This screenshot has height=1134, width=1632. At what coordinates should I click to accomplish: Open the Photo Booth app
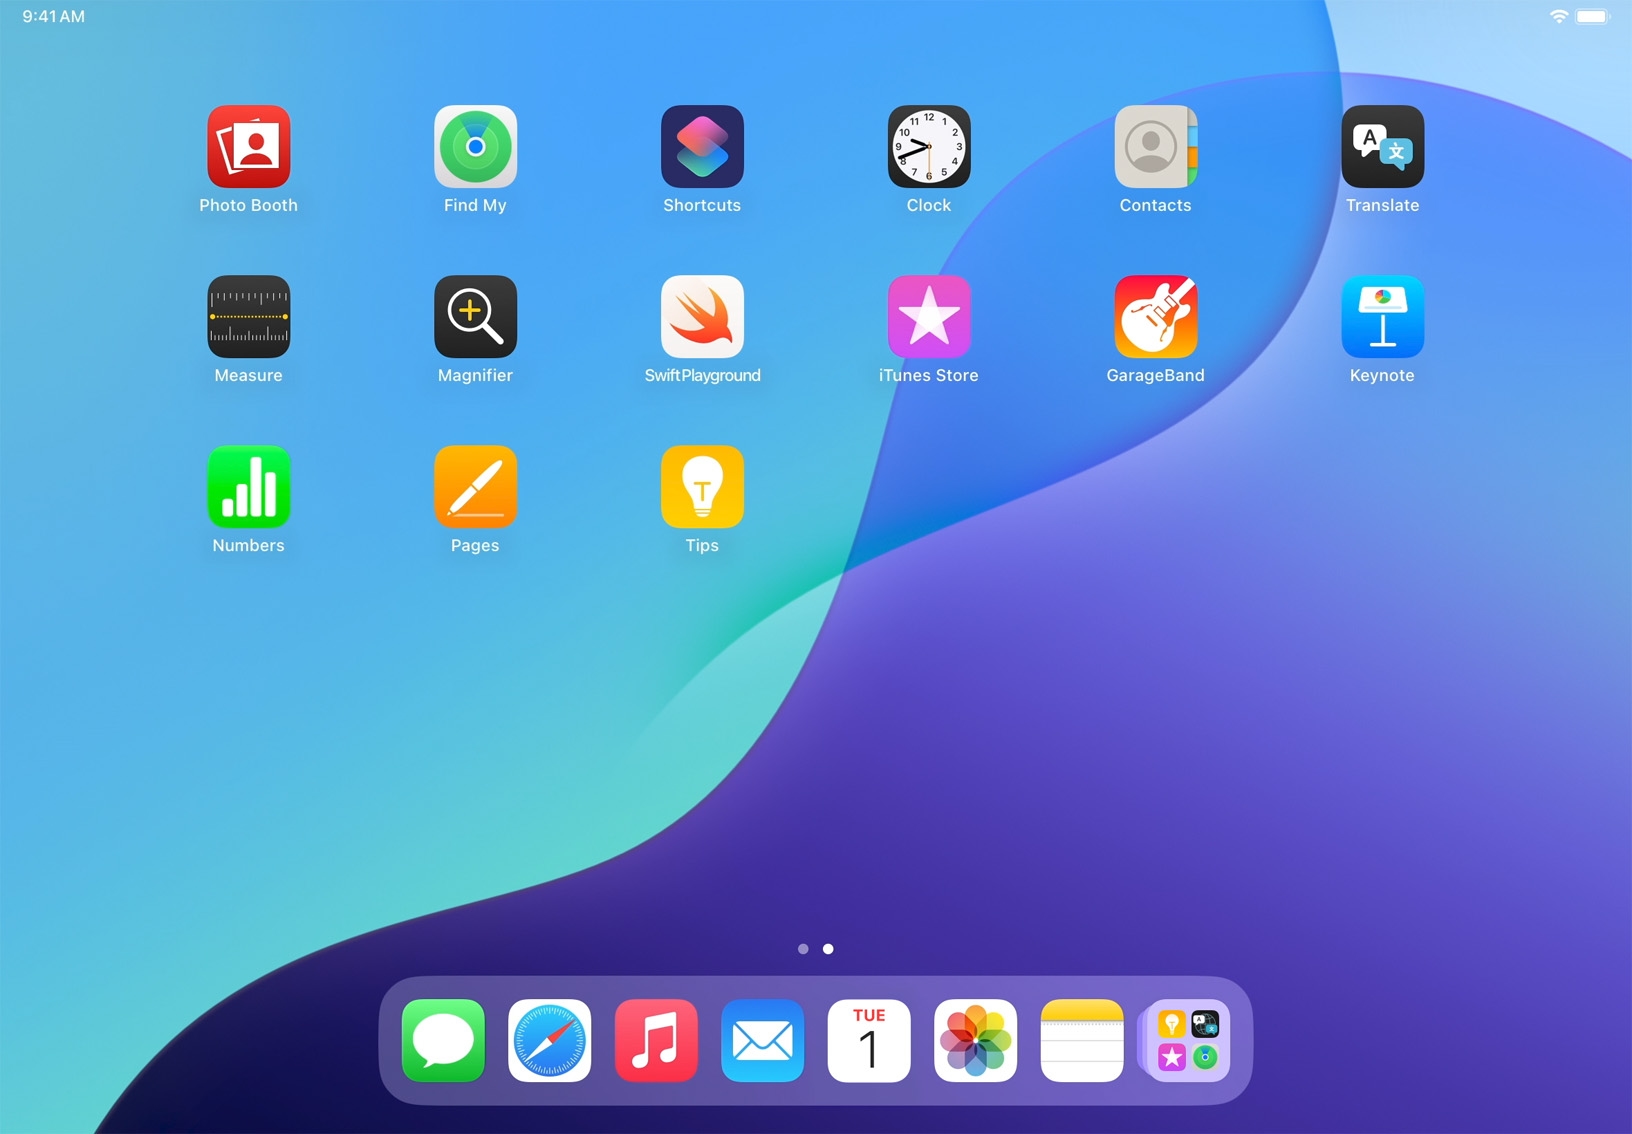click(x=248, y=147)
